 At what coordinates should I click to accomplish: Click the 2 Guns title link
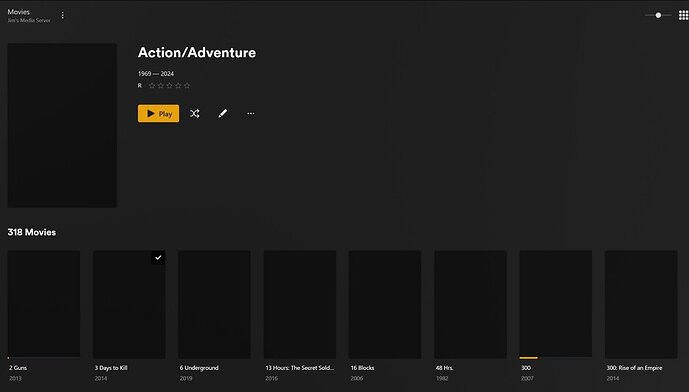click(18, 368)
